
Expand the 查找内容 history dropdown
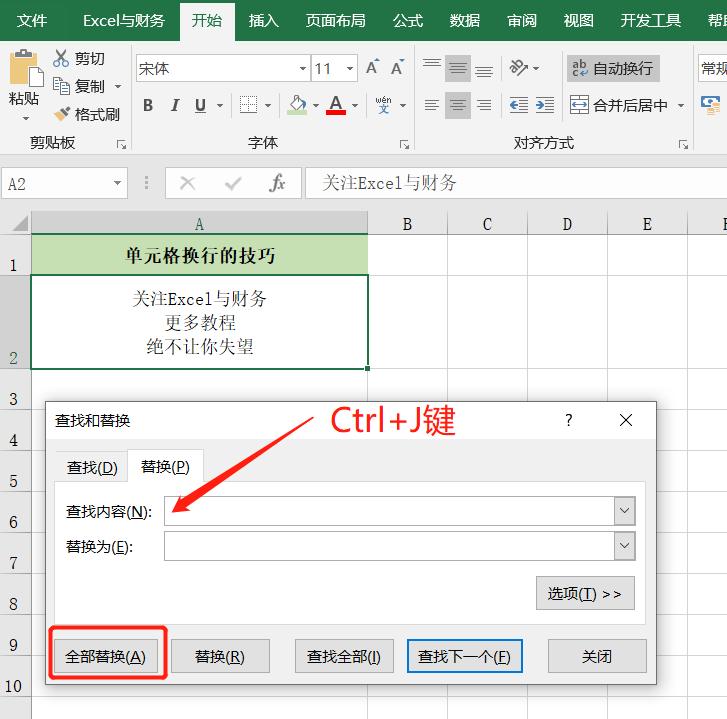[624, 510]
